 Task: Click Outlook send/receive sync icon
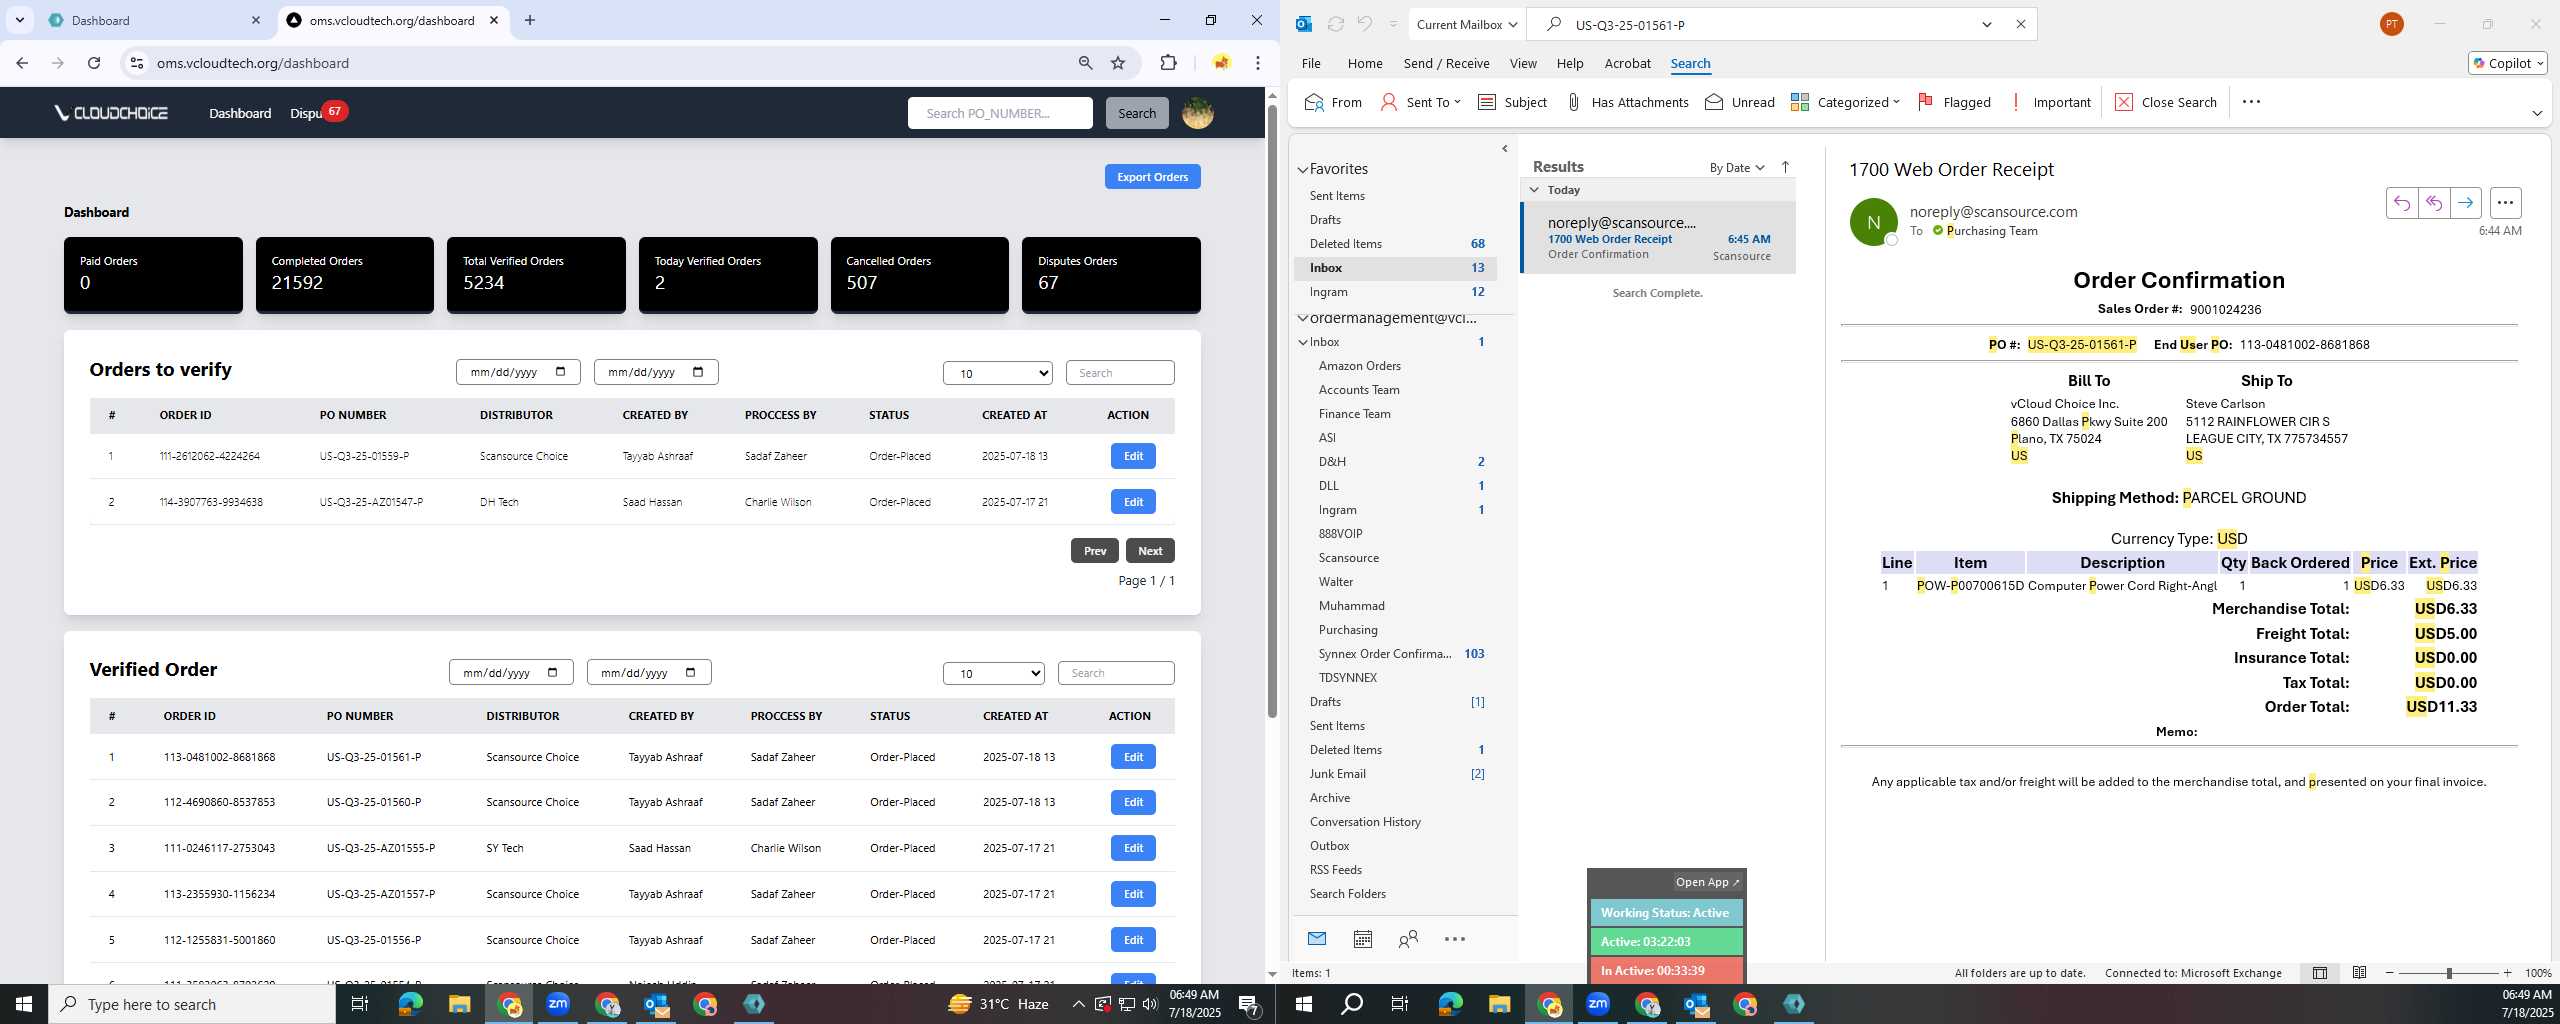(1336, 24)
